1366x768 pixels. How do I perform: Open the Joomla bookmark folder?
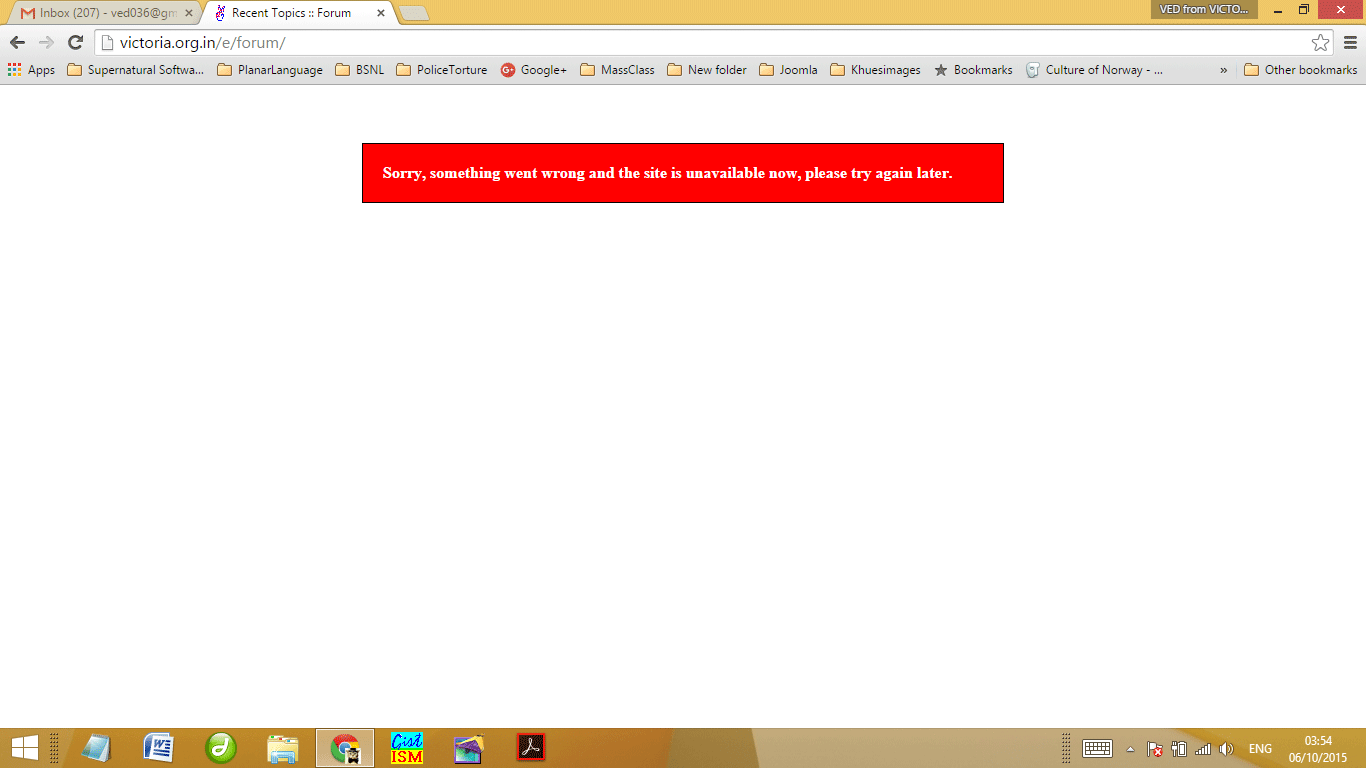click(788, 70)
